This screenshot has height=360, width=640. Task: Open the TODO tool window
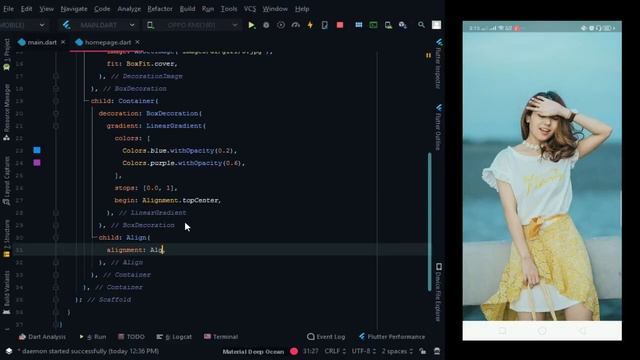(131, 337)
